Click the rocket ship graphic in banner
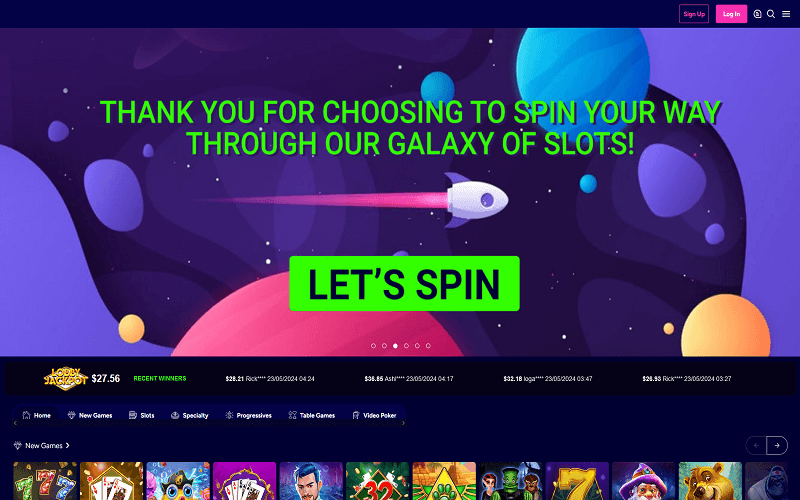 [x=476, y=199]
